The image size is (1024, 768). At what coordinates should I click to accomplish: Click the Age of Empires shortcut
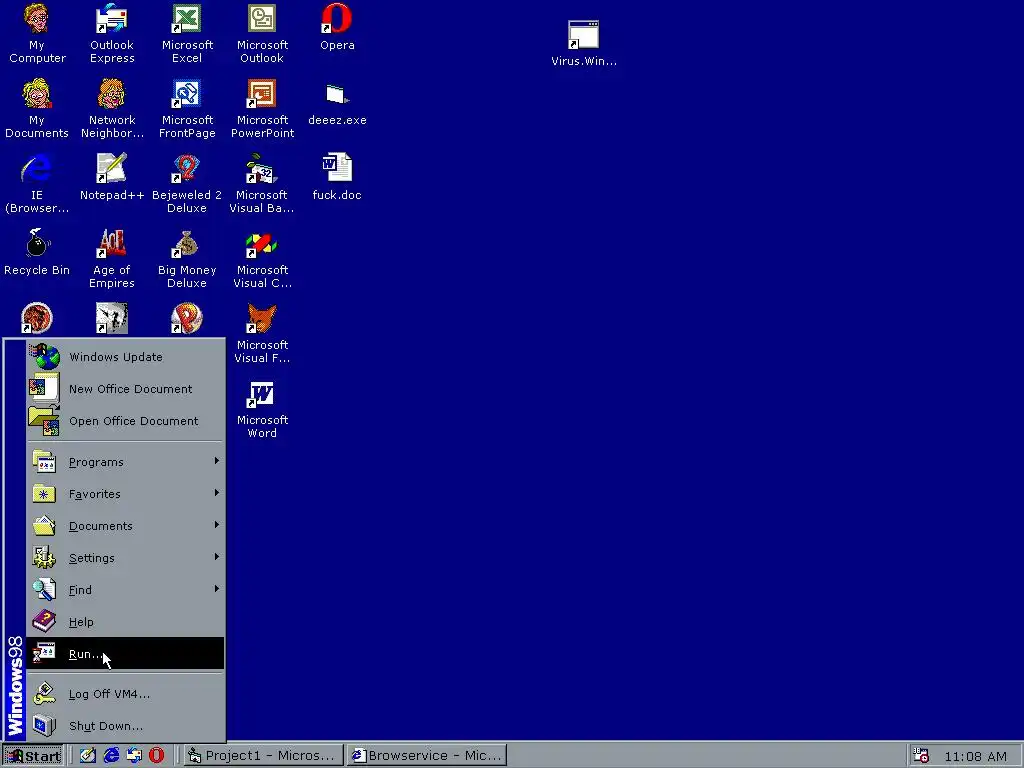[112, 258]
